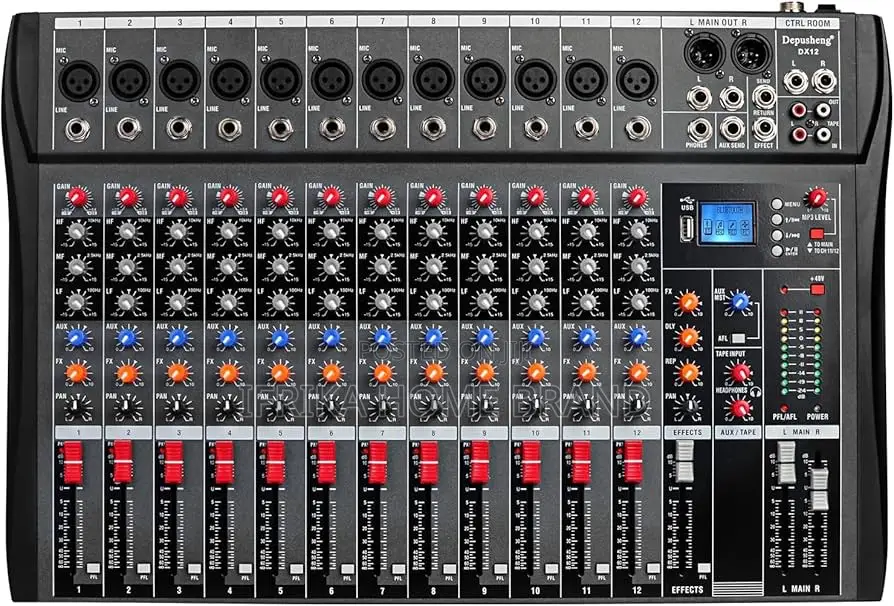Image resolution: width=894 pixels, height=606 pixels.
Task: Click the white RCA OUT jack
Action: (823, 109)
